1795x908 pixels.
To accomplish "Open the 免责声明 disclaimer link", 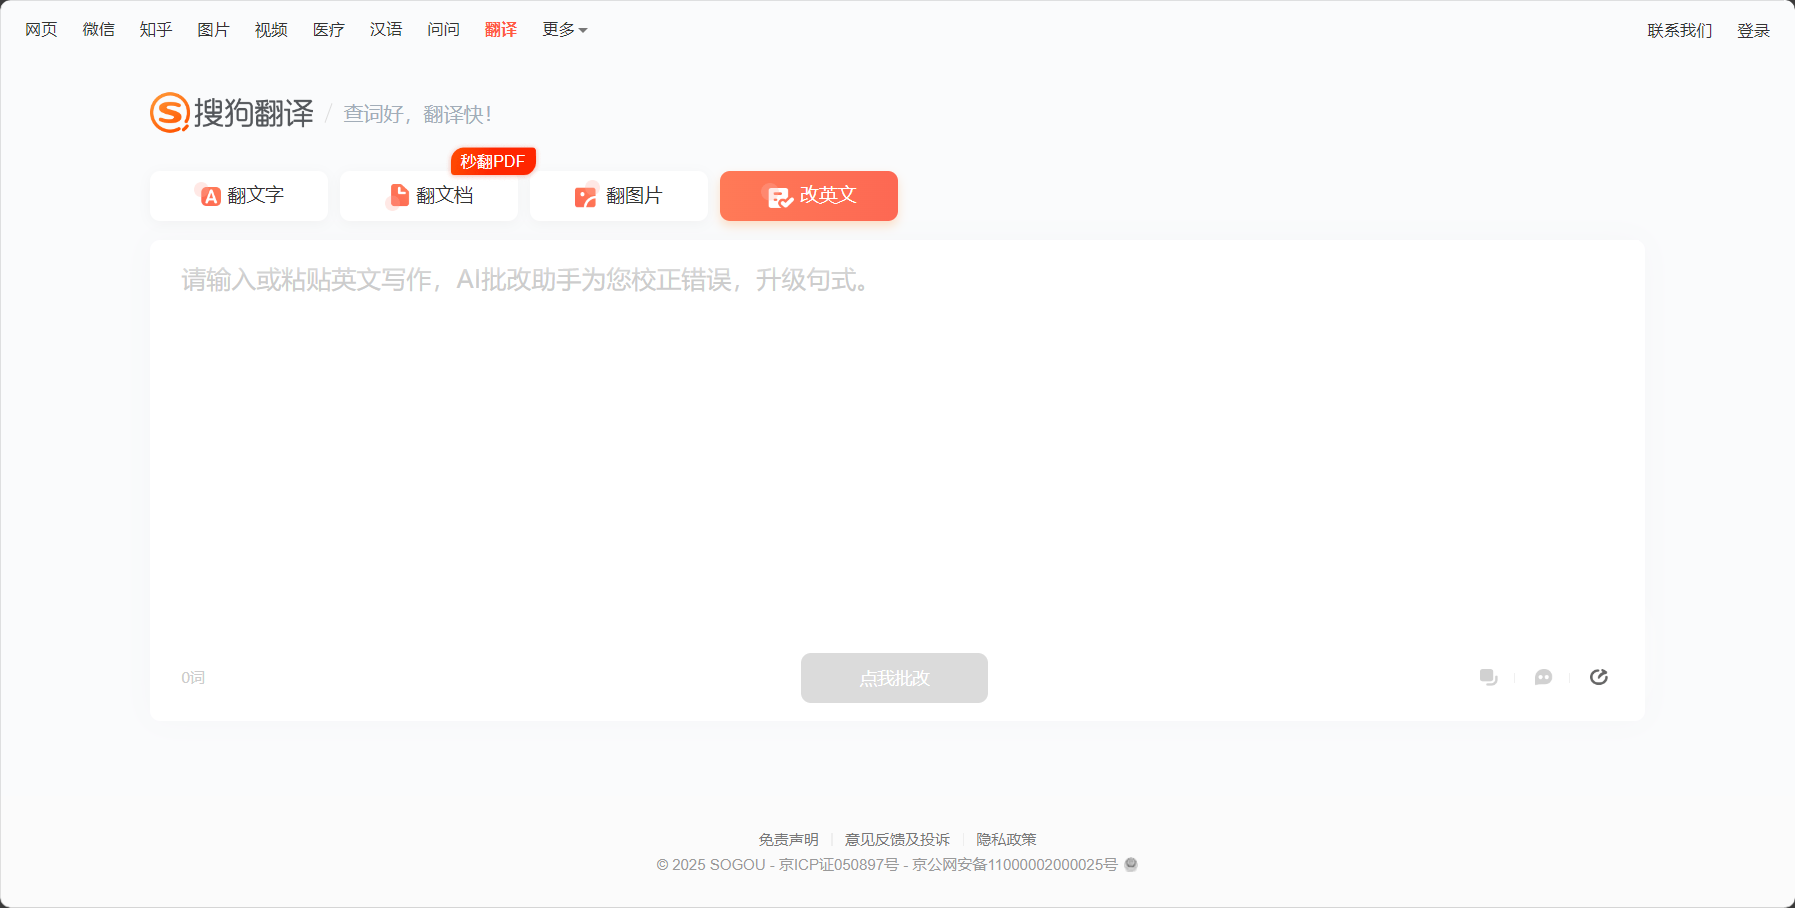I will point(788,839).
